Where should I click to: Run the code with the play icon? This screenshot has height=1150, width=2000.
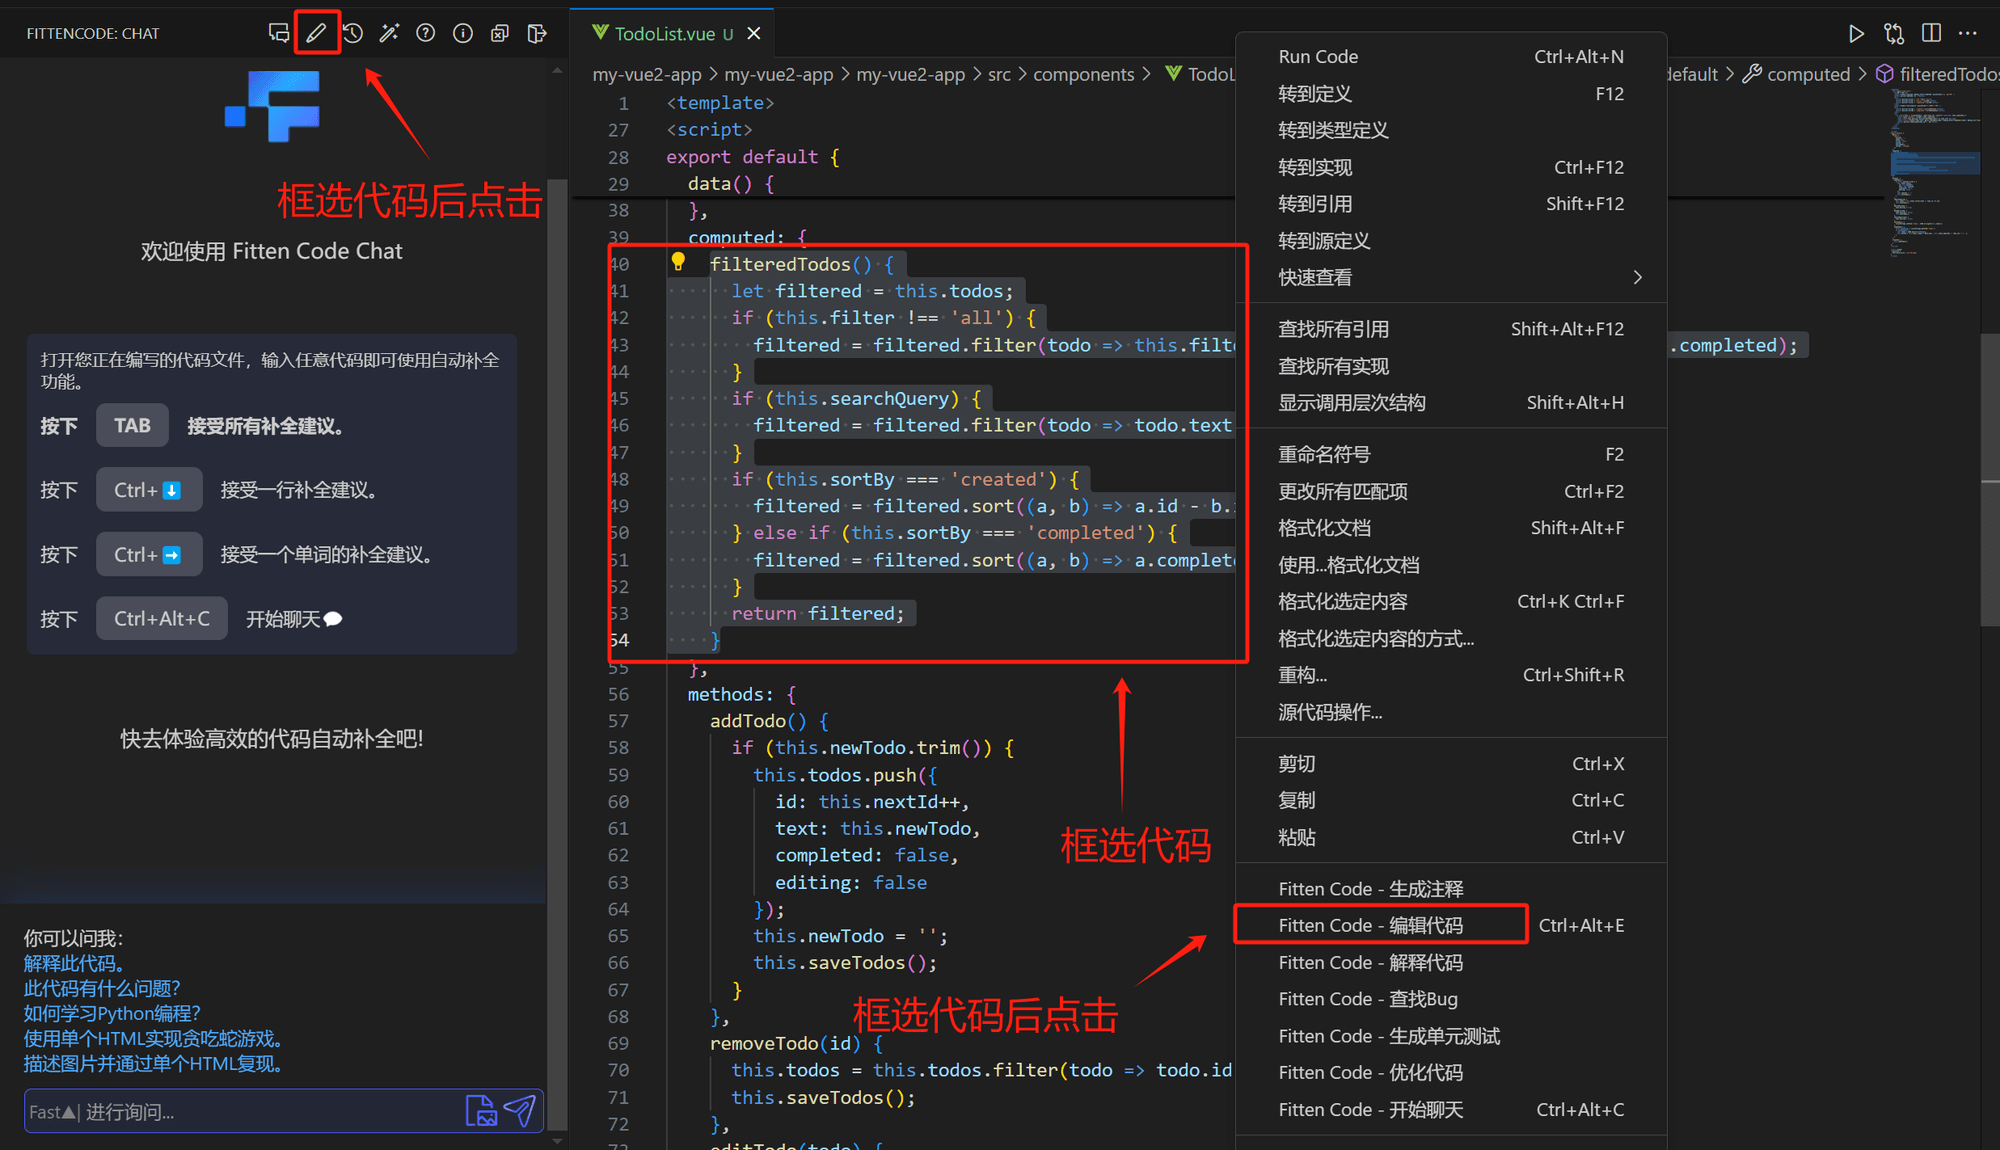(x=1856, y=33)
